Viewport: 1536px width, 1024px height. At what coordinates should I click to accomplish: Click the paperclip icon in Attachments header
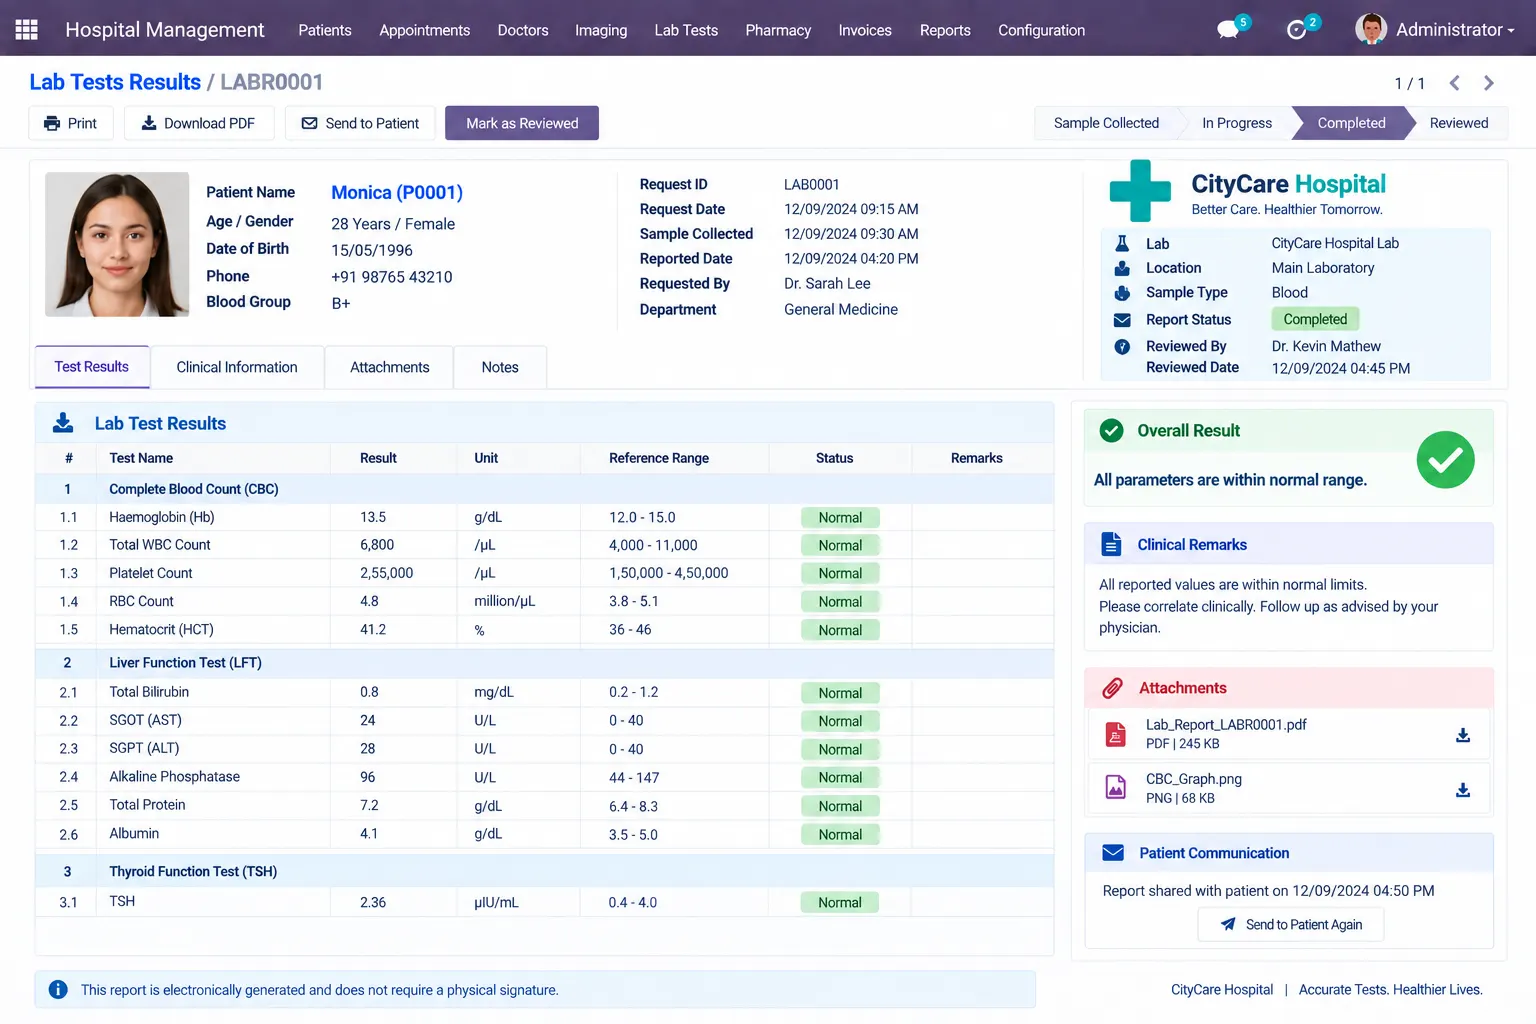1112,688
